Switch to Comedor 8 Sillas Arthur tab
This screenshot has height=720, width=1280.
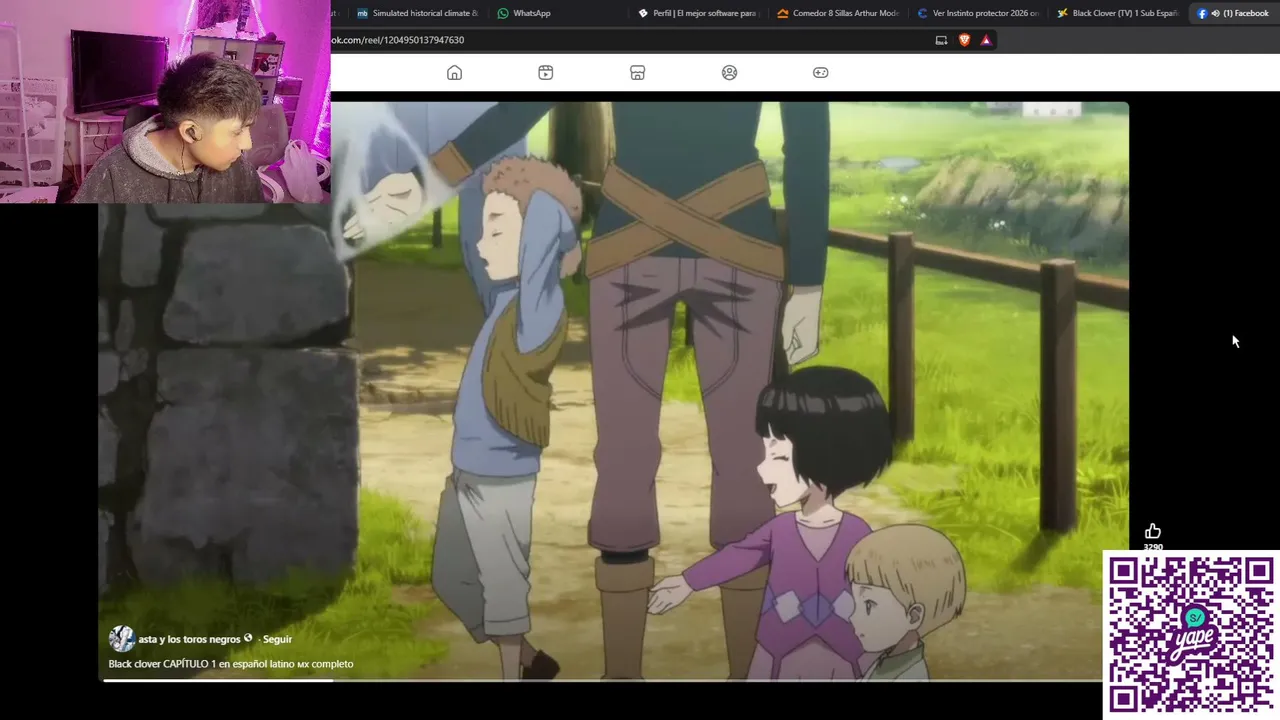pos(838,13)
